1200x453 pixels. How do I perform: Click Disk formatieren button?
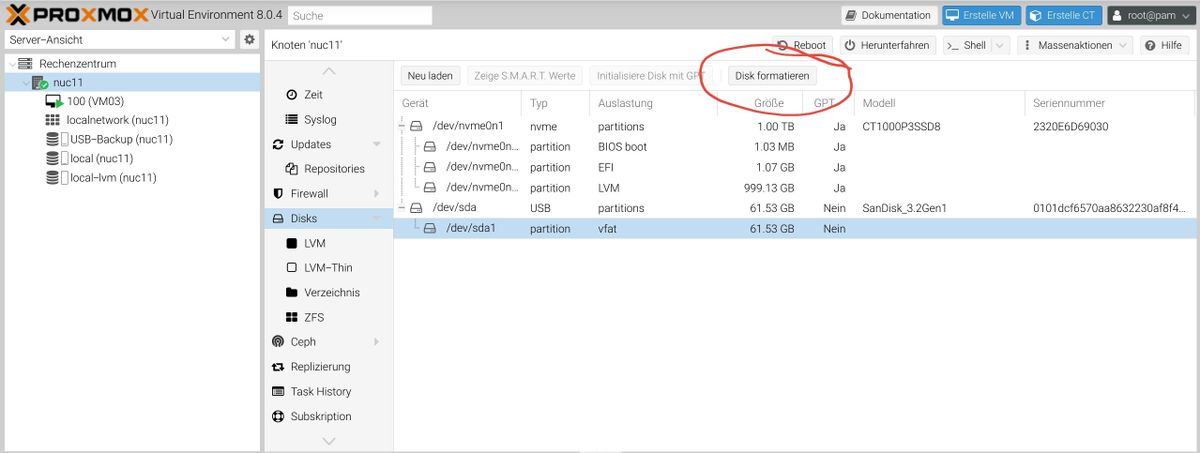772,75
